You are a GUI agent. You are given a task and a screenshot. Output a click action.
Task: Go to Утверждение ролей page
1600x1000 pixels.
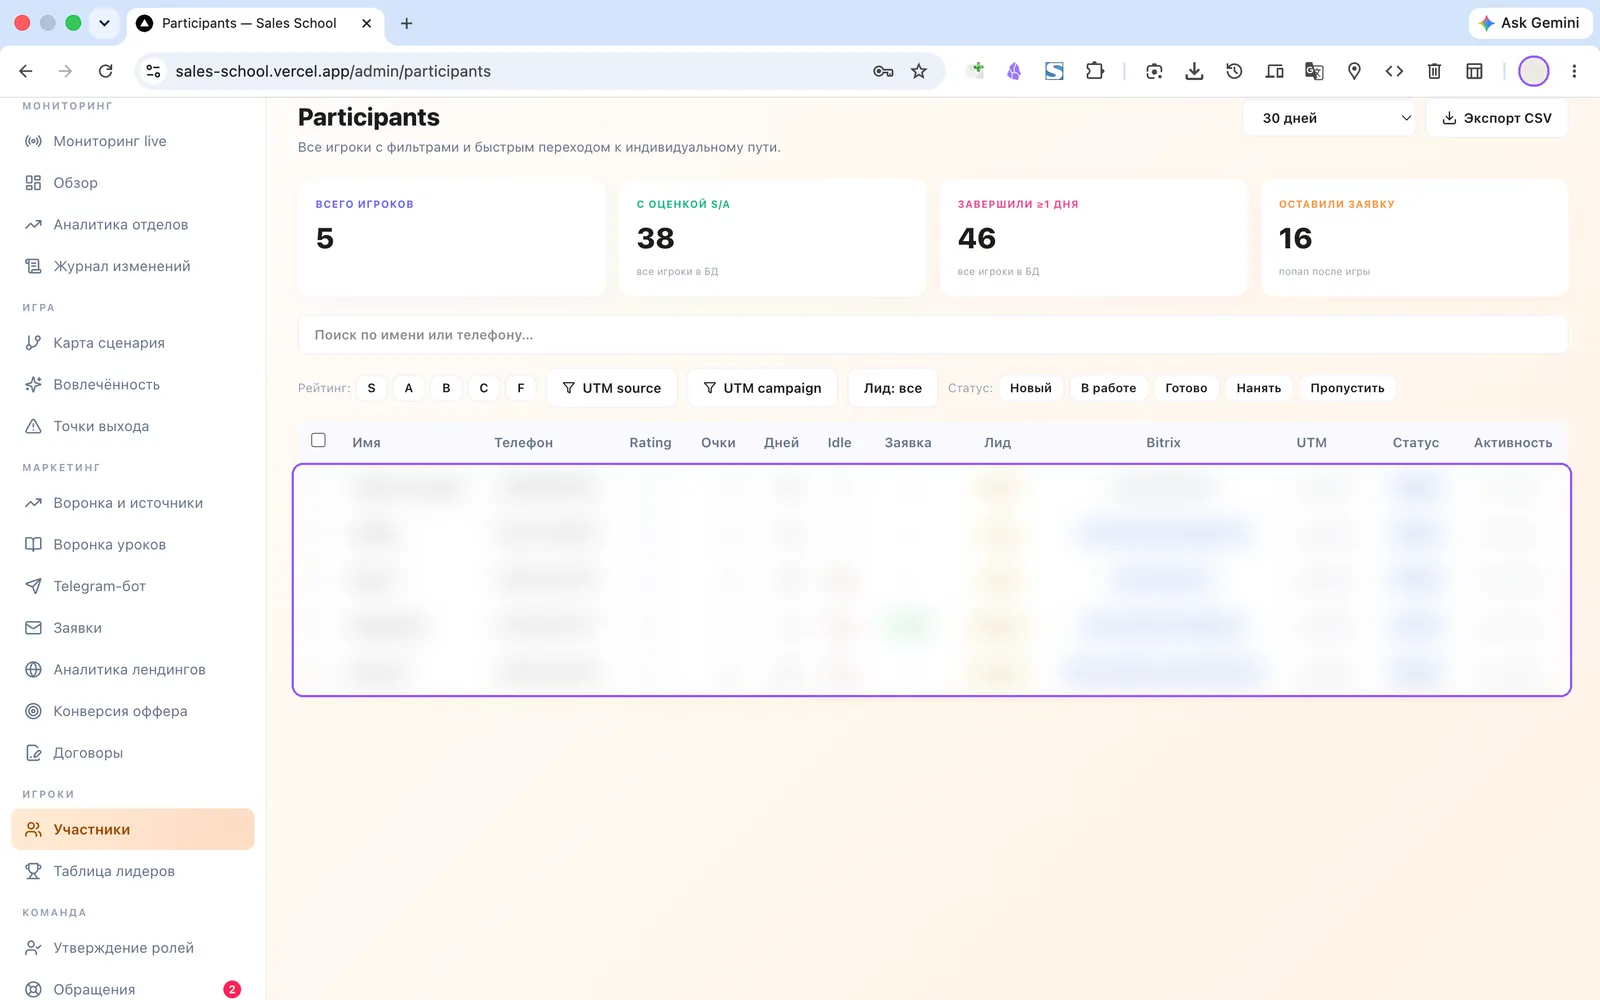(123, 948)
